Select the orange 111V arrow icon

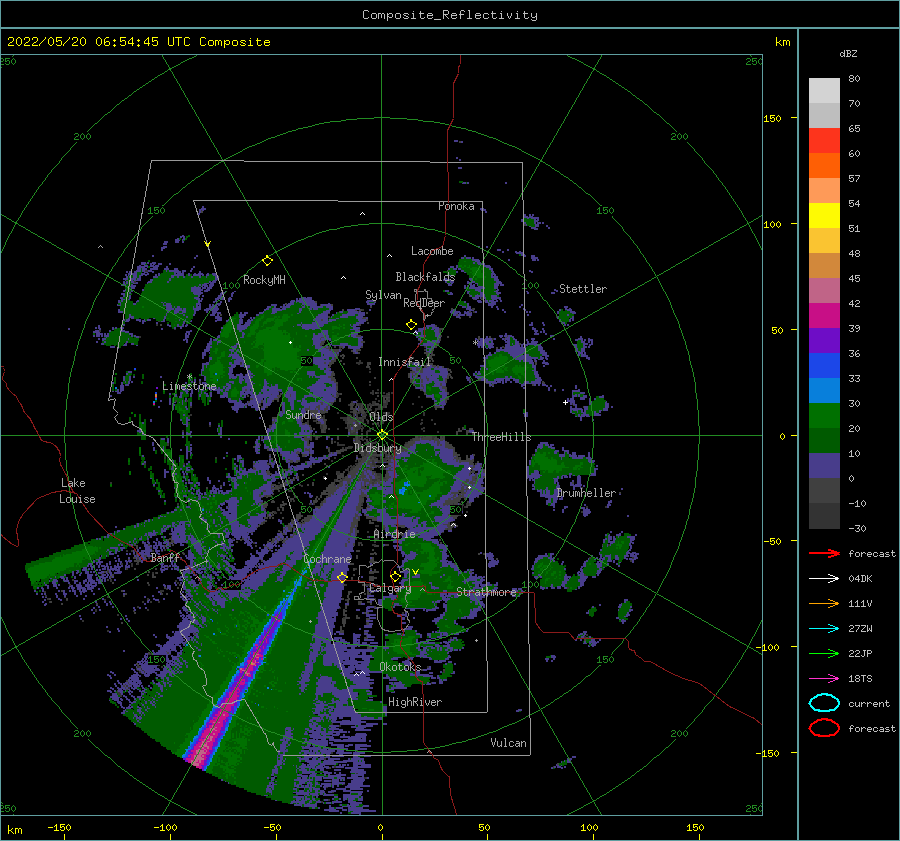click(824, 603)
